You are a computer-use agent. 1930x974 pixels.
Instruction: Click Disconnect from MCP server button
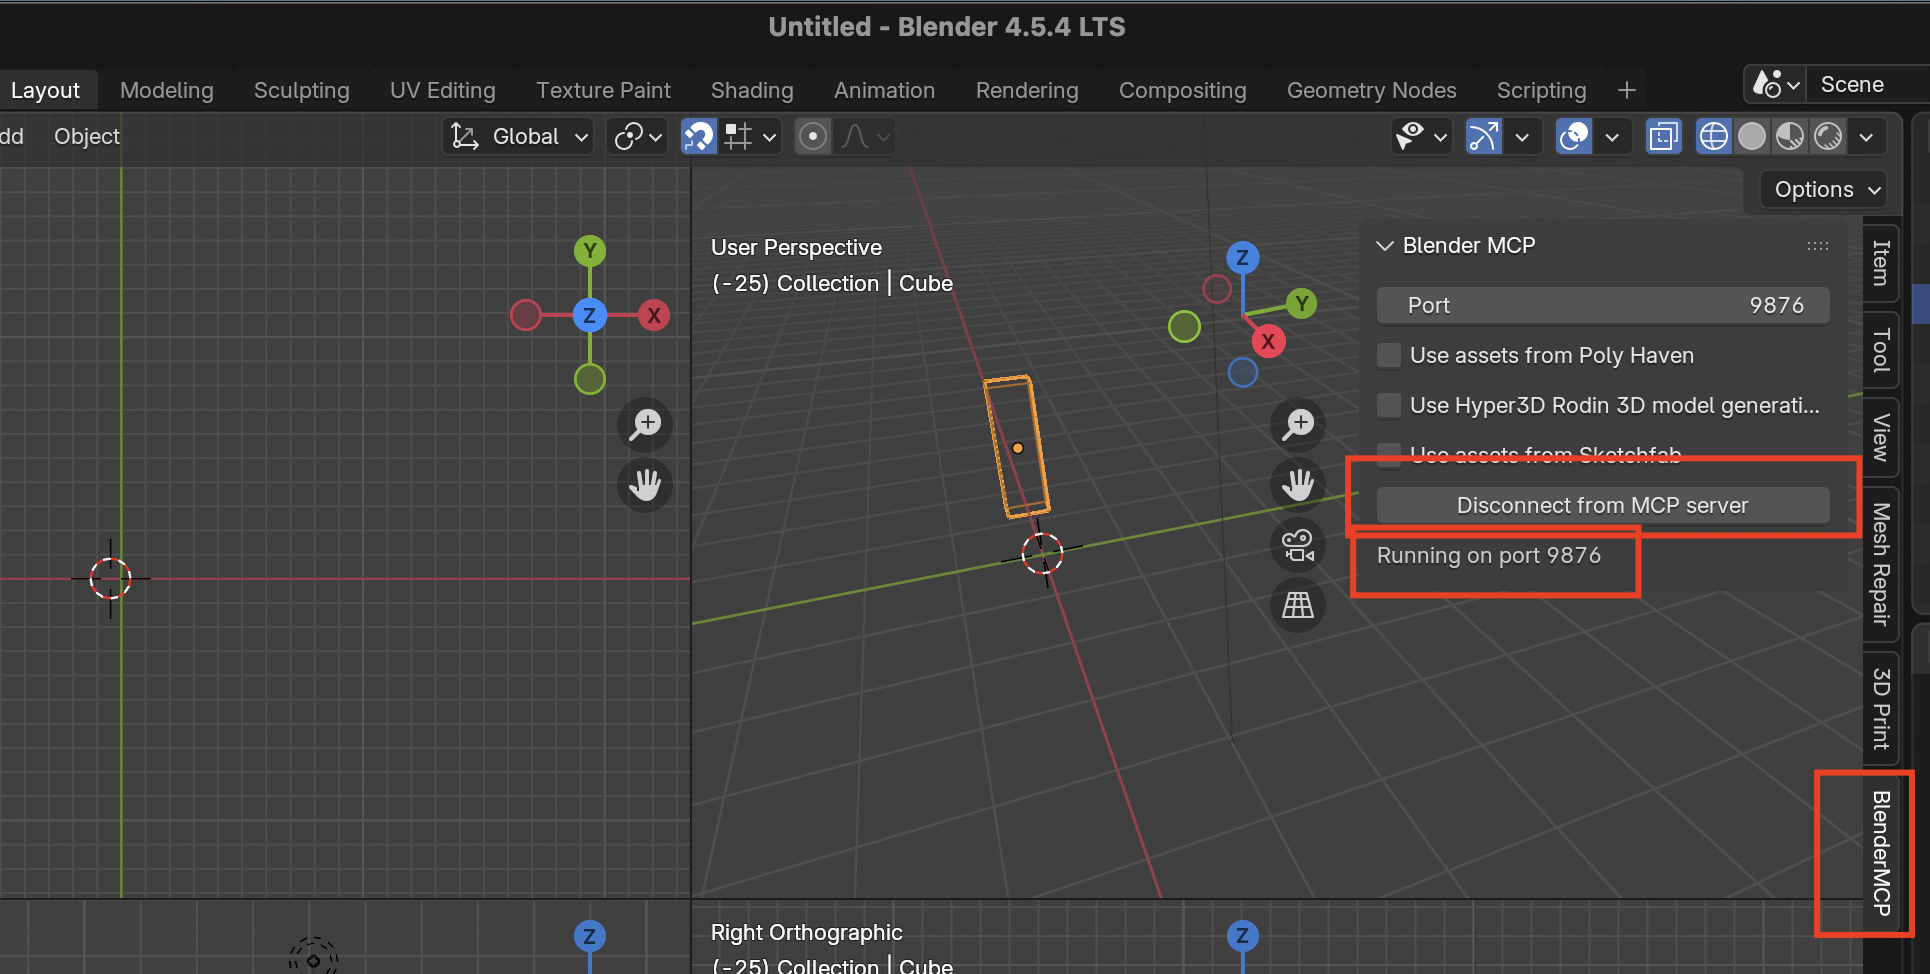click(x=1602, y=505)
